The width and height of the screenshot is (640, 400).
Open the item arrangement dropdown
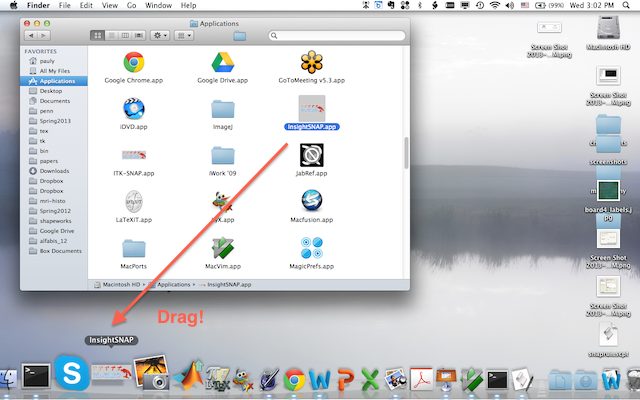click(184, 36)
